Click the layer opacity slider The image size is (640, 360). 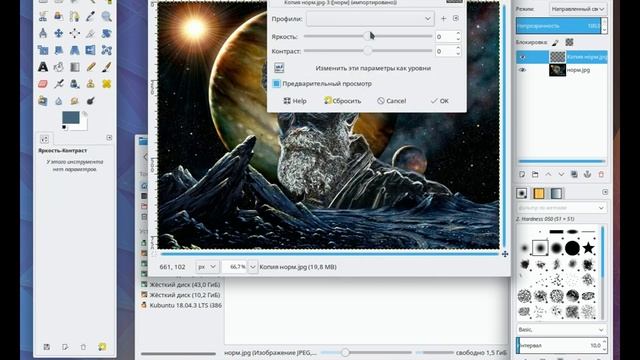[x=558, y=26]
